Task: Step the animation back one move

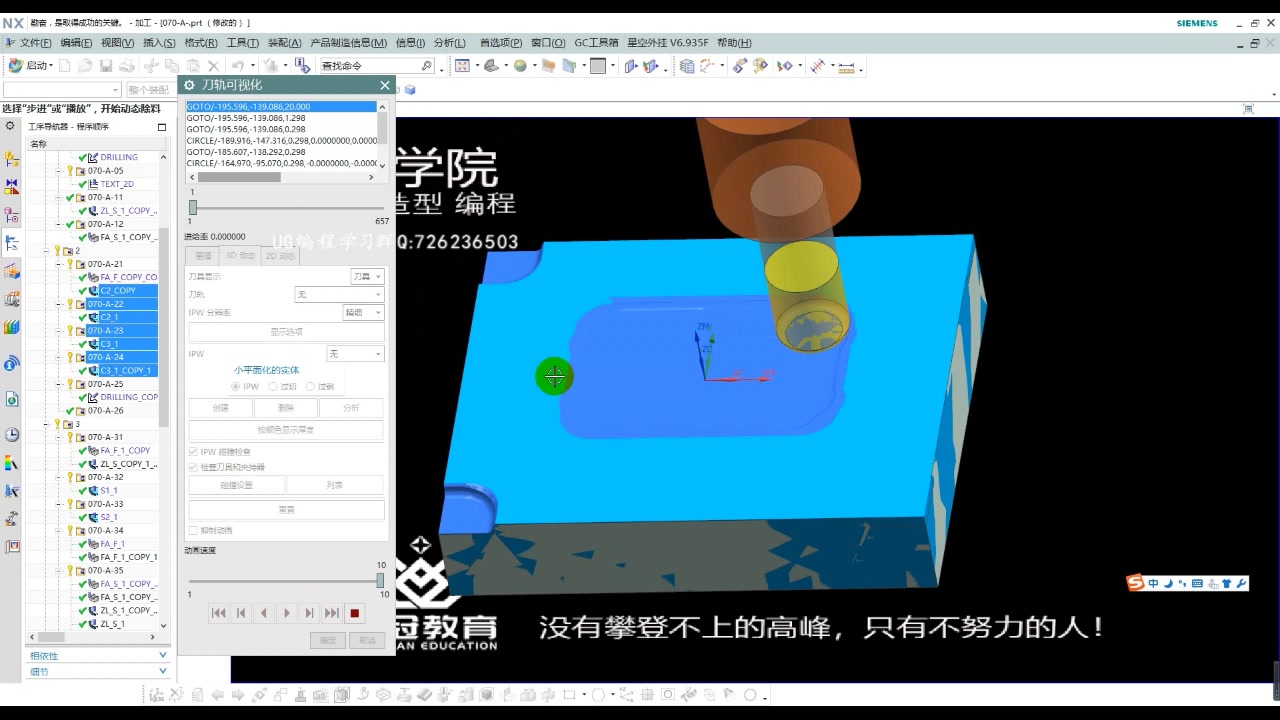Action: click(x=263, y=613)
